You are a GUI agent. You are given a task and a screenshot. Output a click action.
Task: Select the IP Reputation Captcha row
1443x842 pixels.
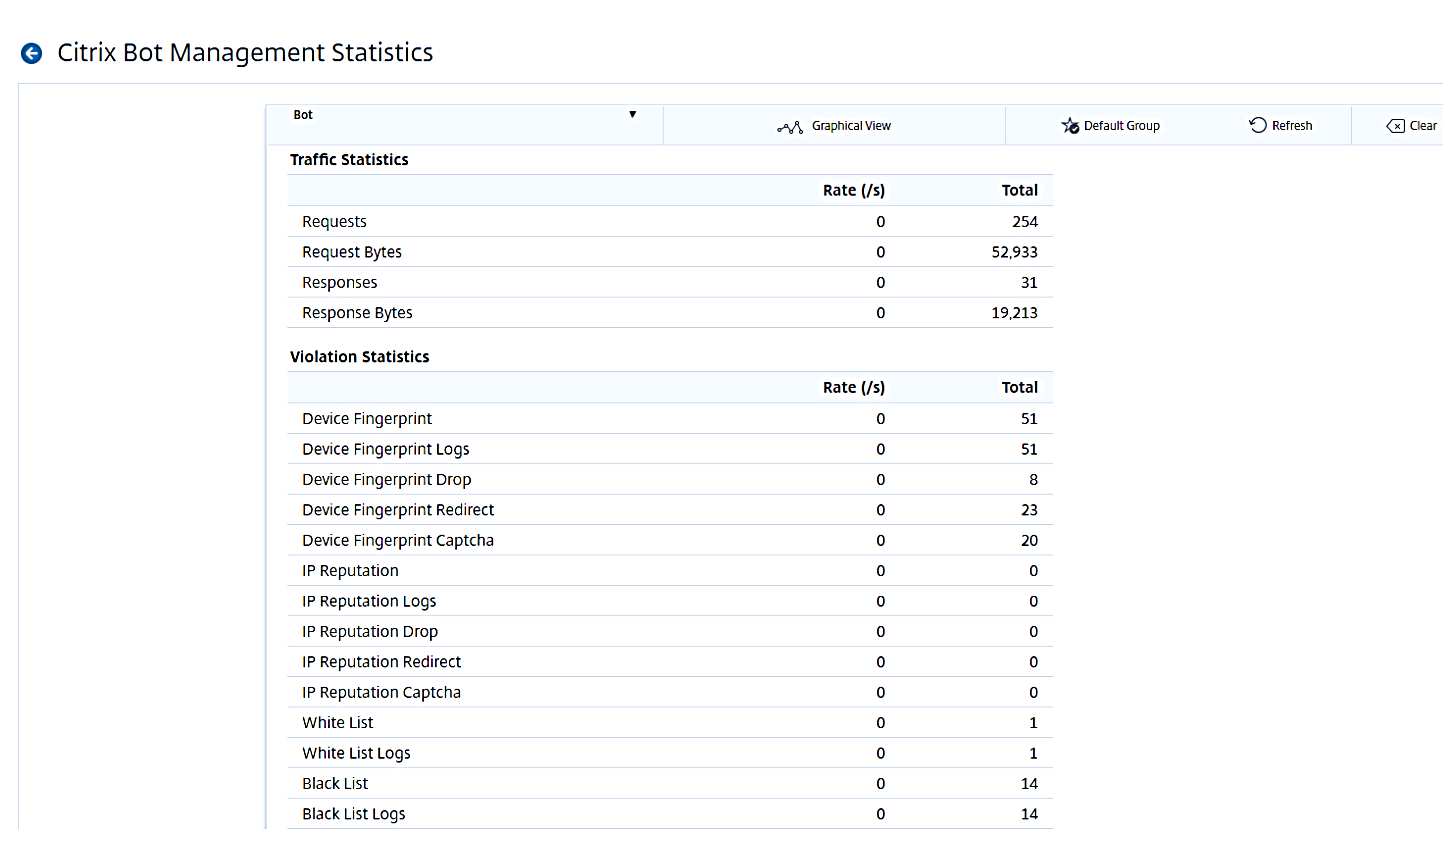pyautogui.click(x=381, y=692)
